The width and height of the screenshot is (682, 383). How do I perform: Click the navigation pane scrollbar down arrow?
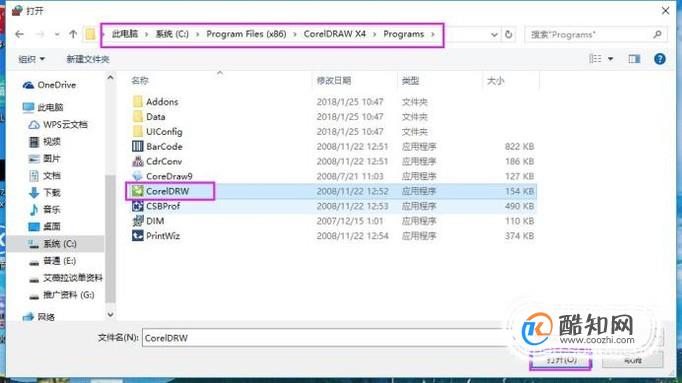tap(110, 314)
